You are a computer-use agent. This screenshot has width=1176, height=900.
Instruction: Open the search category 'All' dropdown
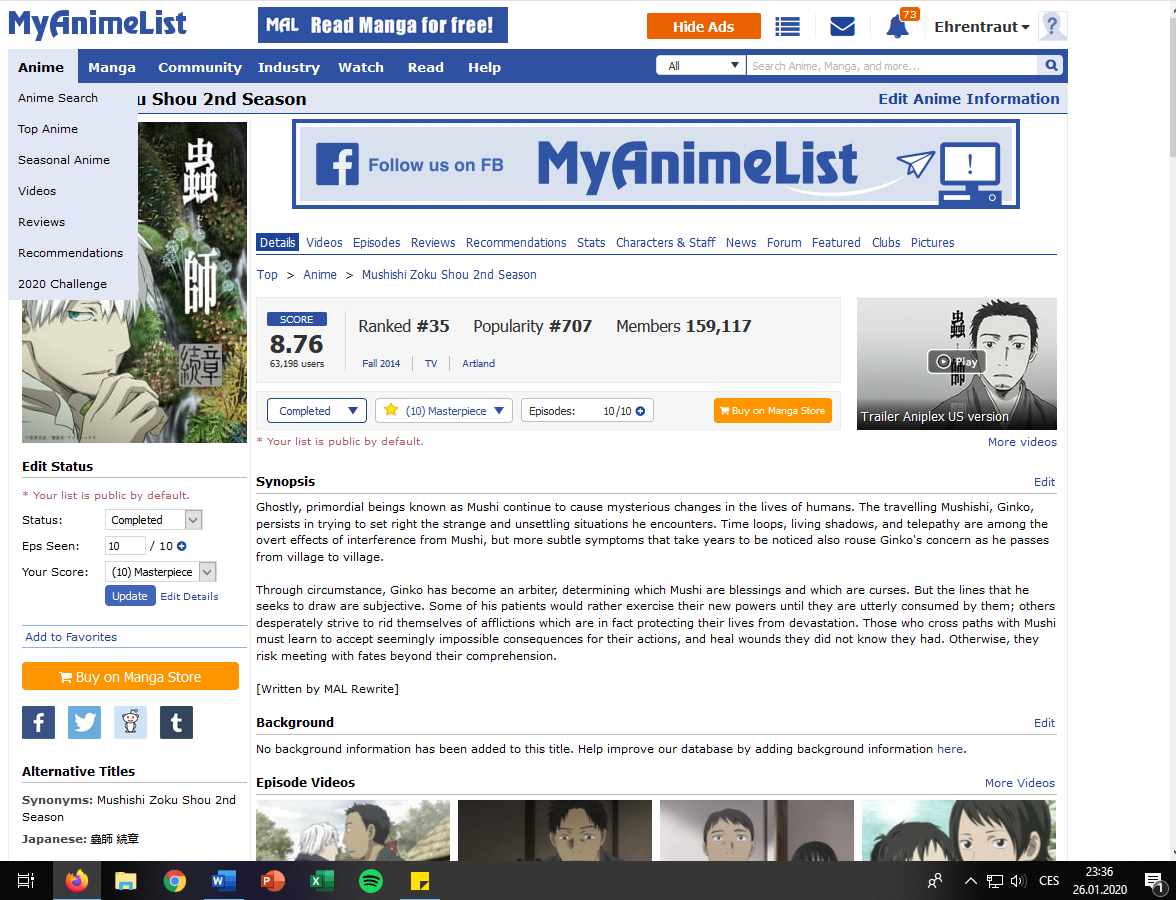click(x=700, y=65)
